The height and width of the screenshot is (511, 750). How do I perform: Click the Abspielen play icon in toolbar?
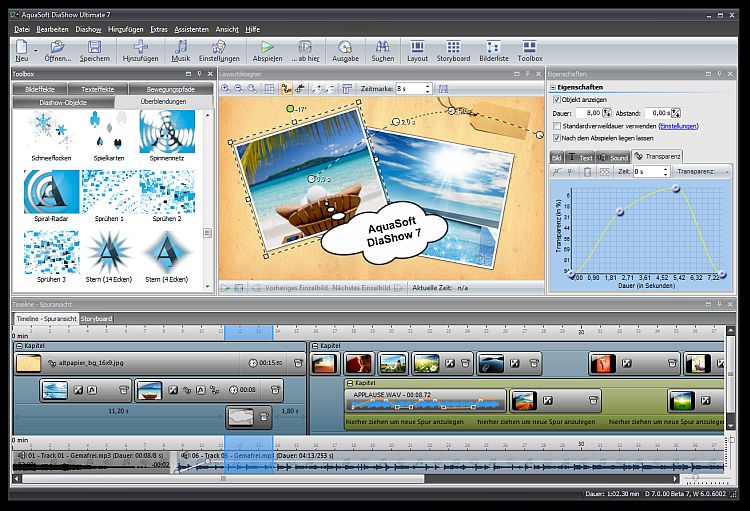click(x=267, y=46)
